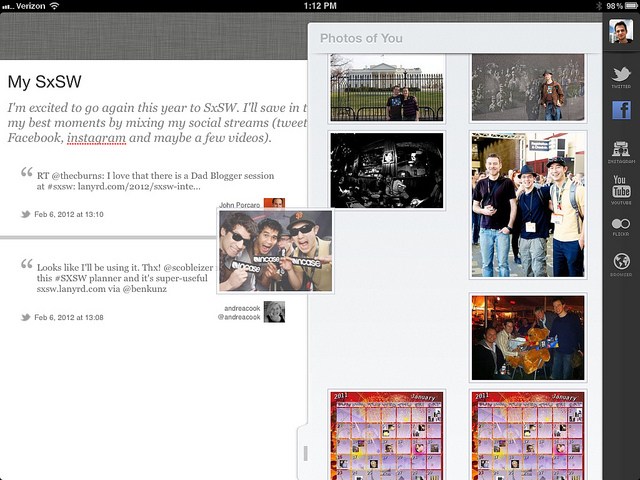Tap the timestamp Feb 6, 2012 at 13:10
The height and width of the screenshot is (480, 640).
(x=69, y=214)
